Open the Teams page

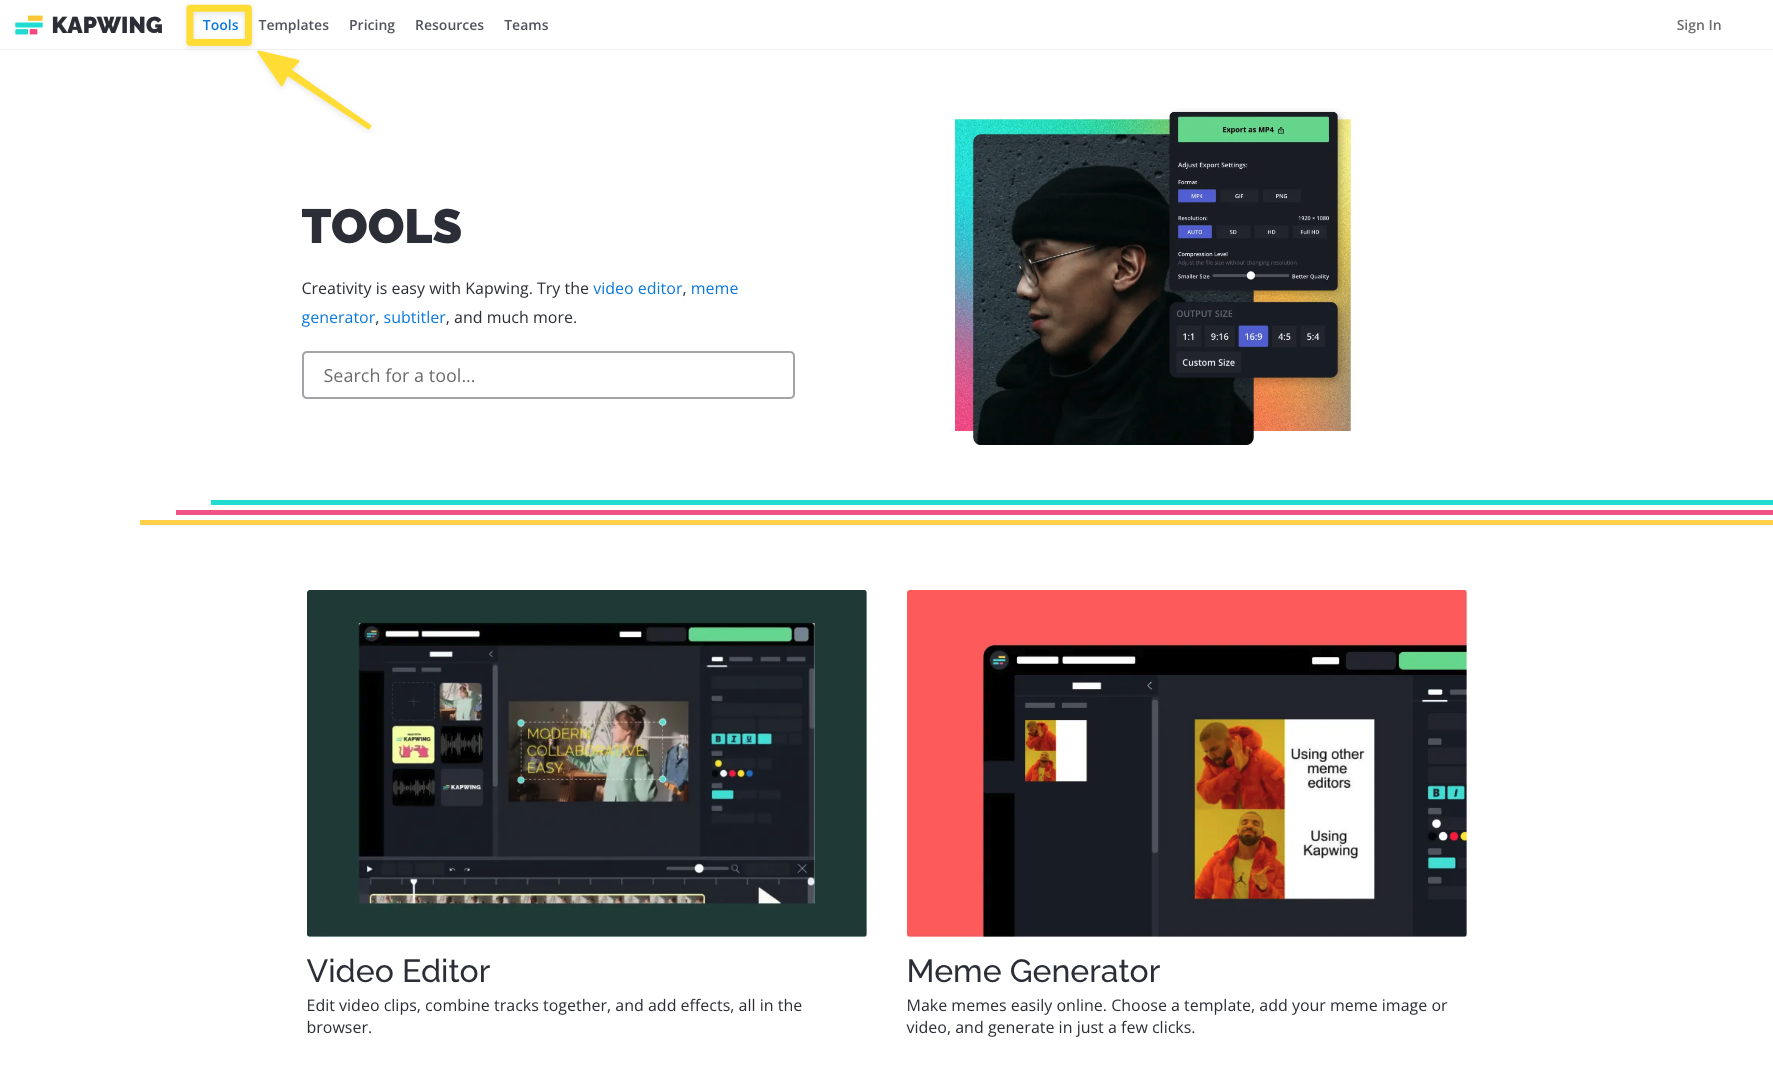click(x=526, y=25)
